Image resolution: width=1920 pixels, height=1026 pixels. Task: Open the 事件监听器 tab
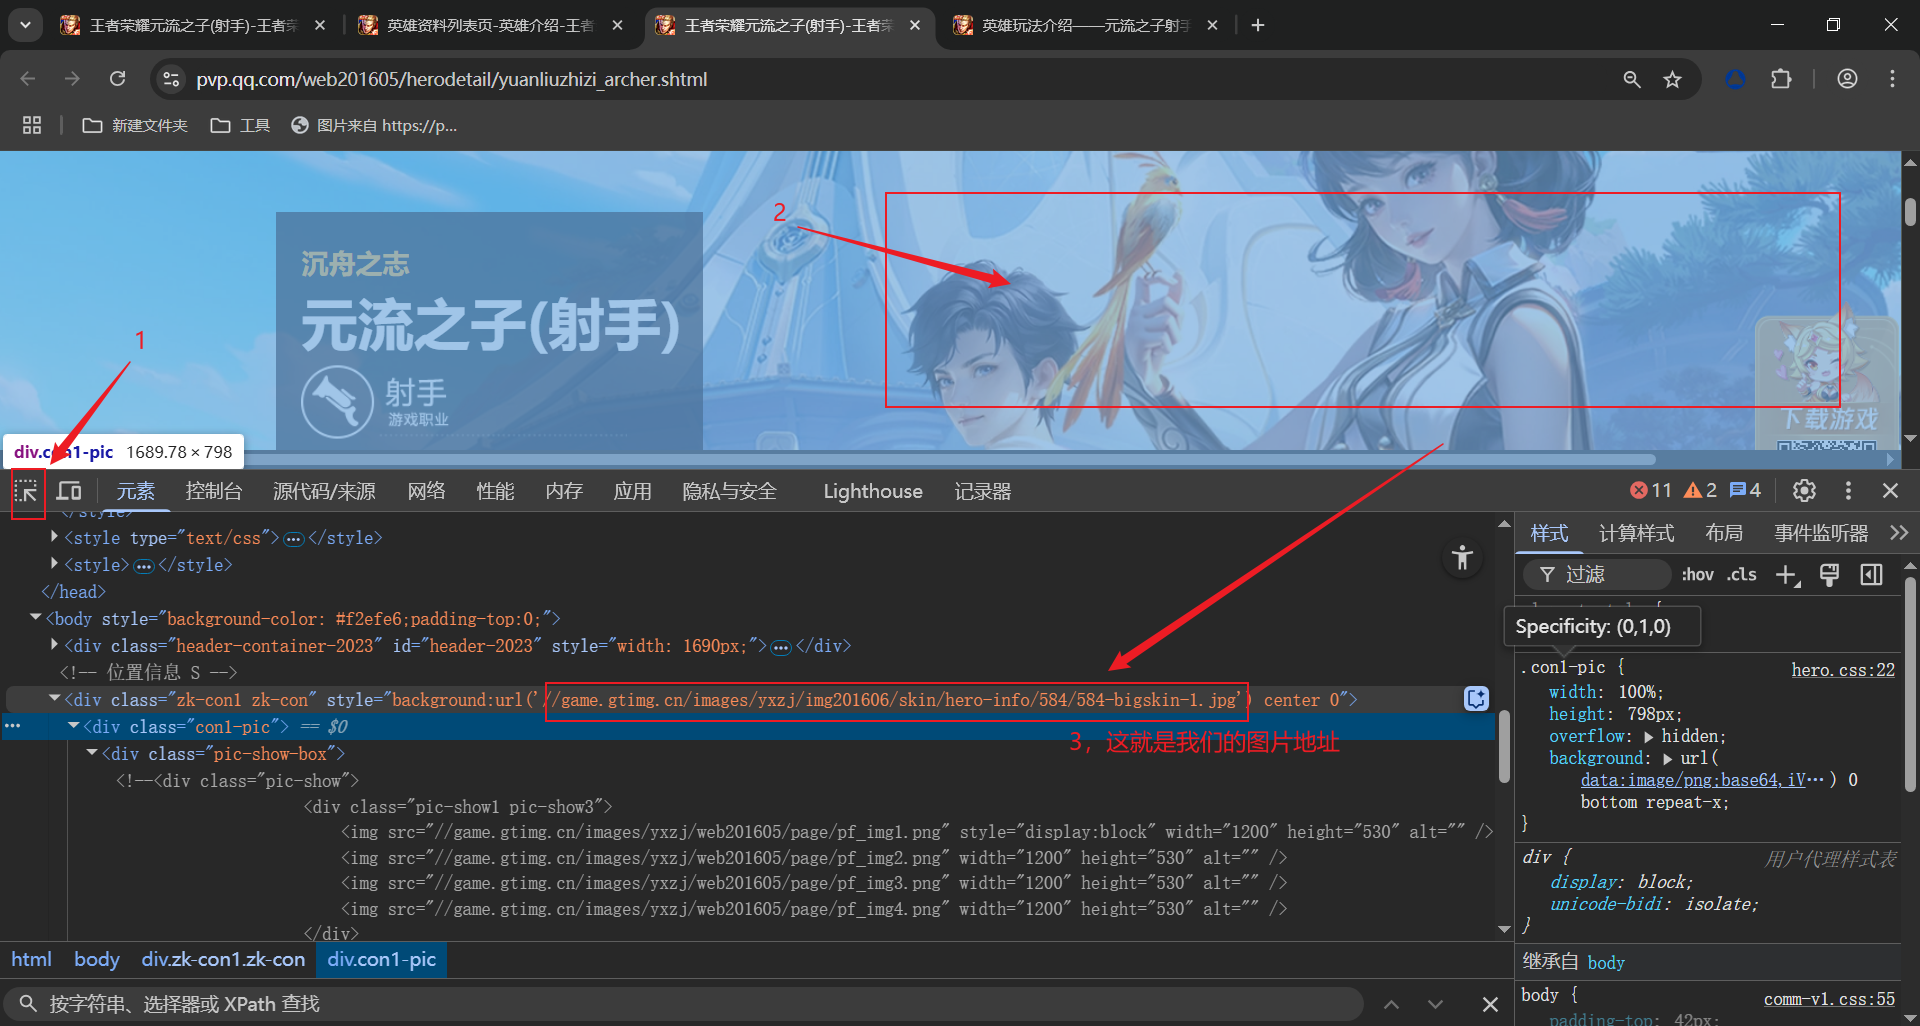(1821, 533)
